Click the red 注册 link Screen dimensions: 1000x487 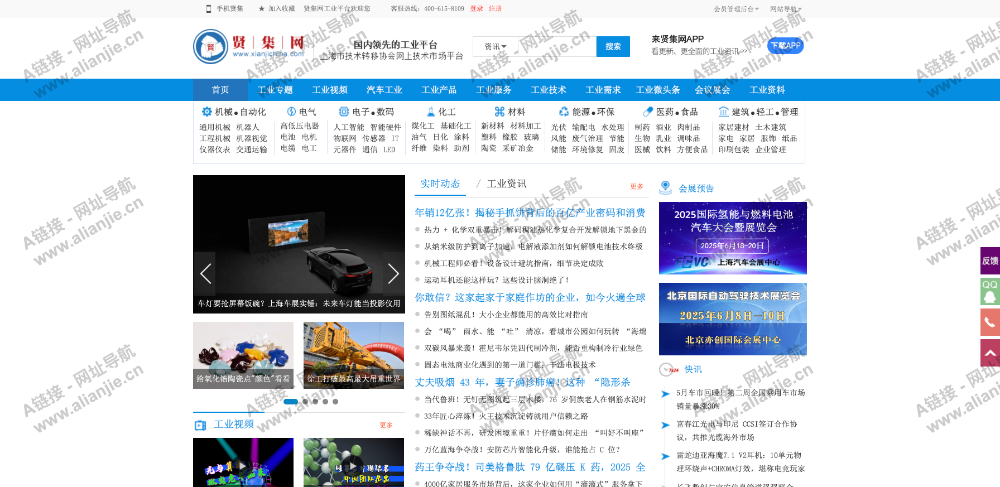496,9
